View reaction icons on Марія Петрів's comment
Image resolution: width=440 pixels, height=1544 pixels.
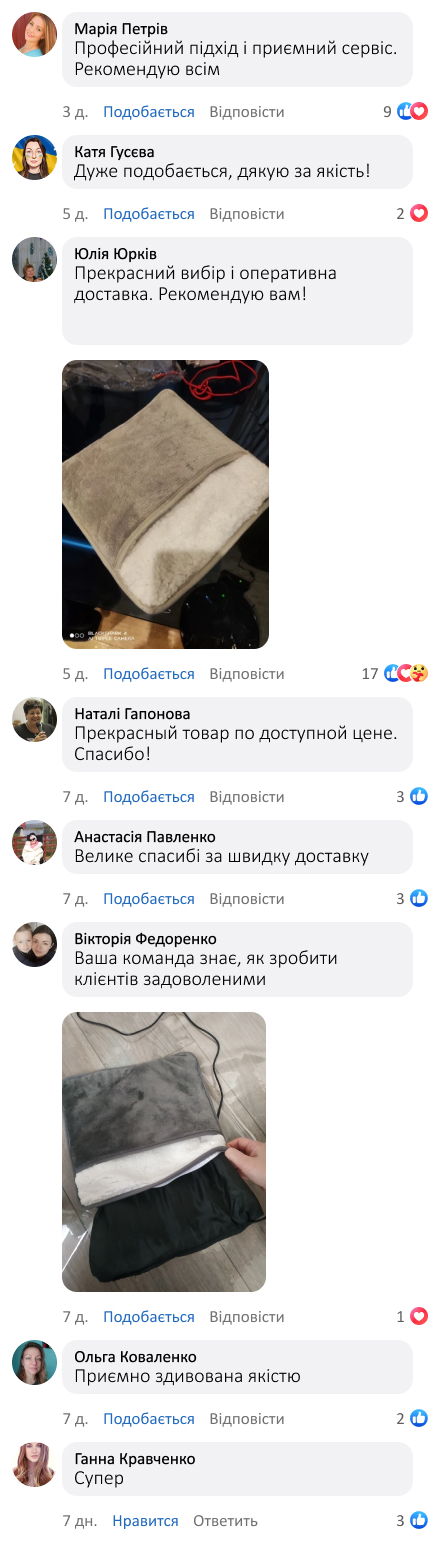pos(412,112)
